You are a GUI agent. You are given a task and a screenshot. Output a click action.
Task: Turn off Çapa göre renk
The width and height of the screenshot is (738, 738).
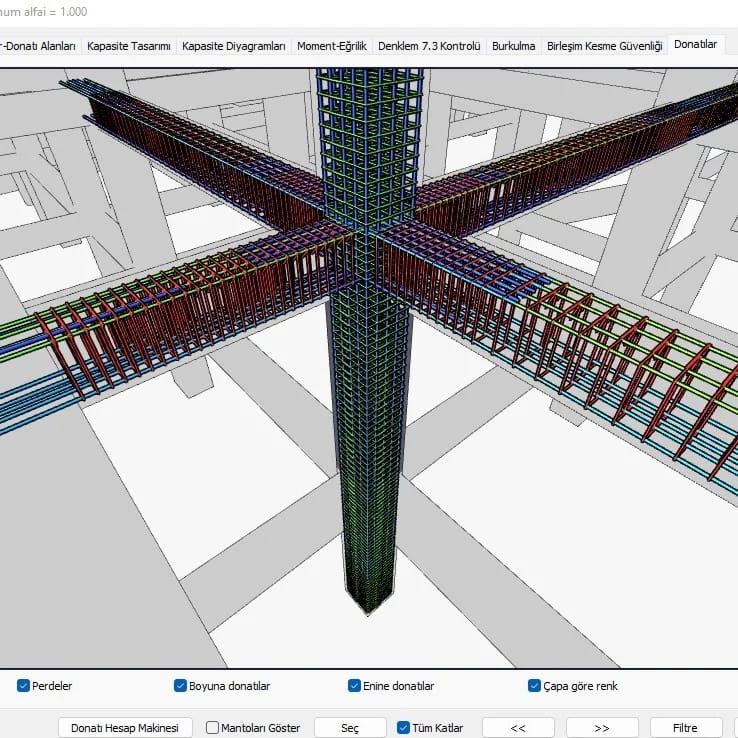point(535,686)
